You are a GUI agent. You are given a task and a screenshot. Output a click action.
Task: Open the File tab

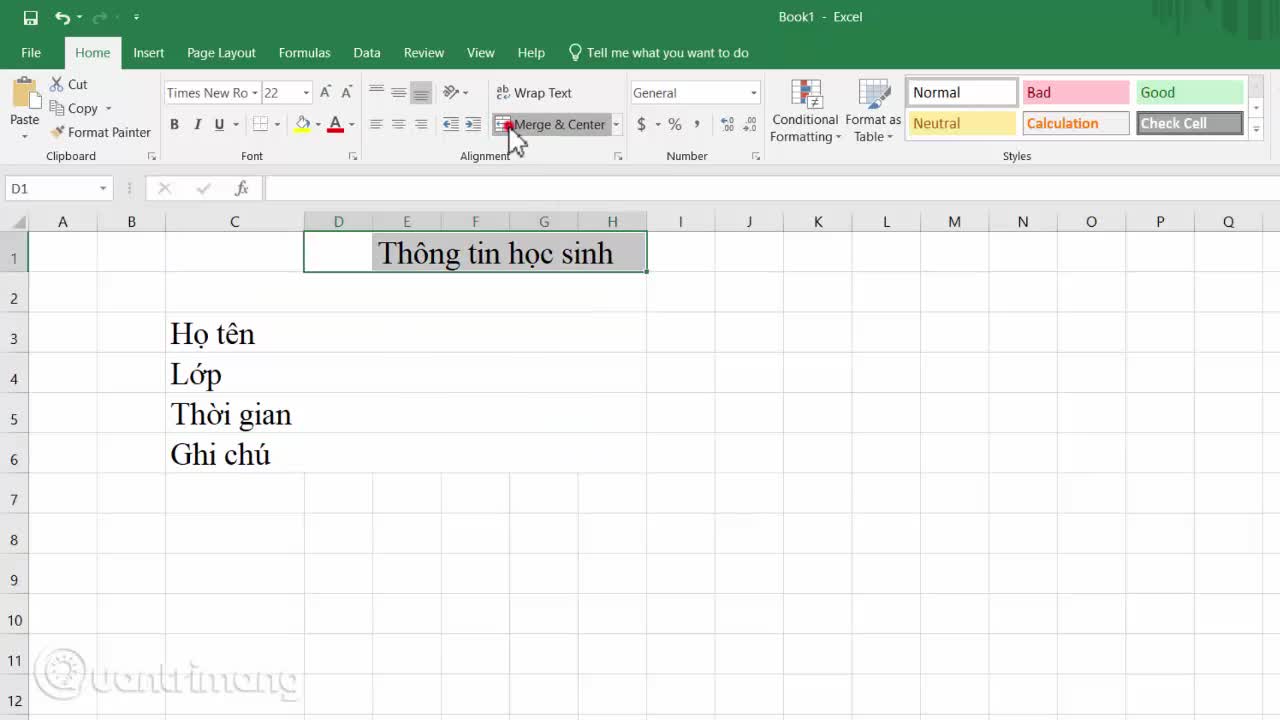31,53
